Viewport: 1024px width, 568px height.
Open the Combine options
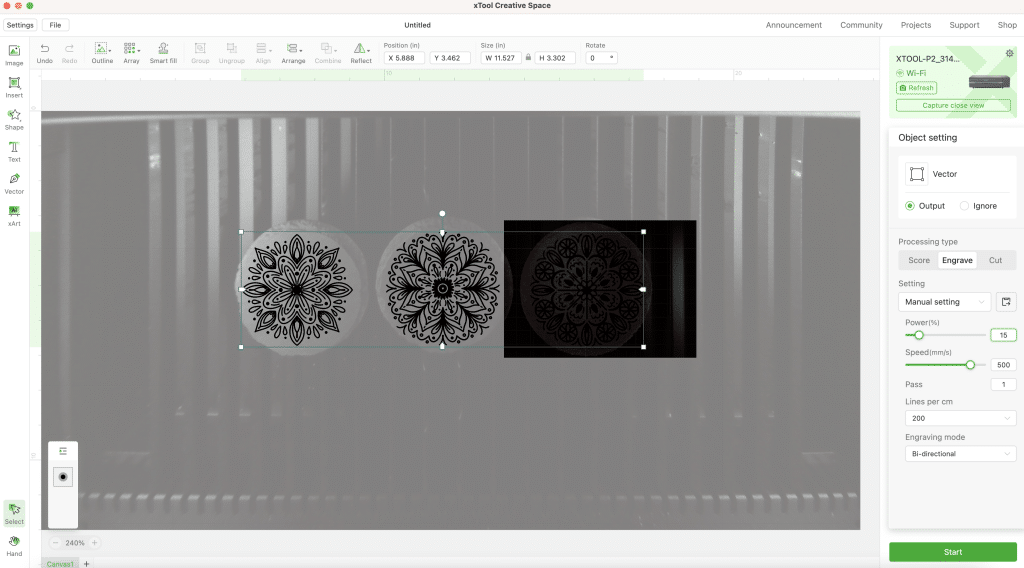click(x=327, y=54)
